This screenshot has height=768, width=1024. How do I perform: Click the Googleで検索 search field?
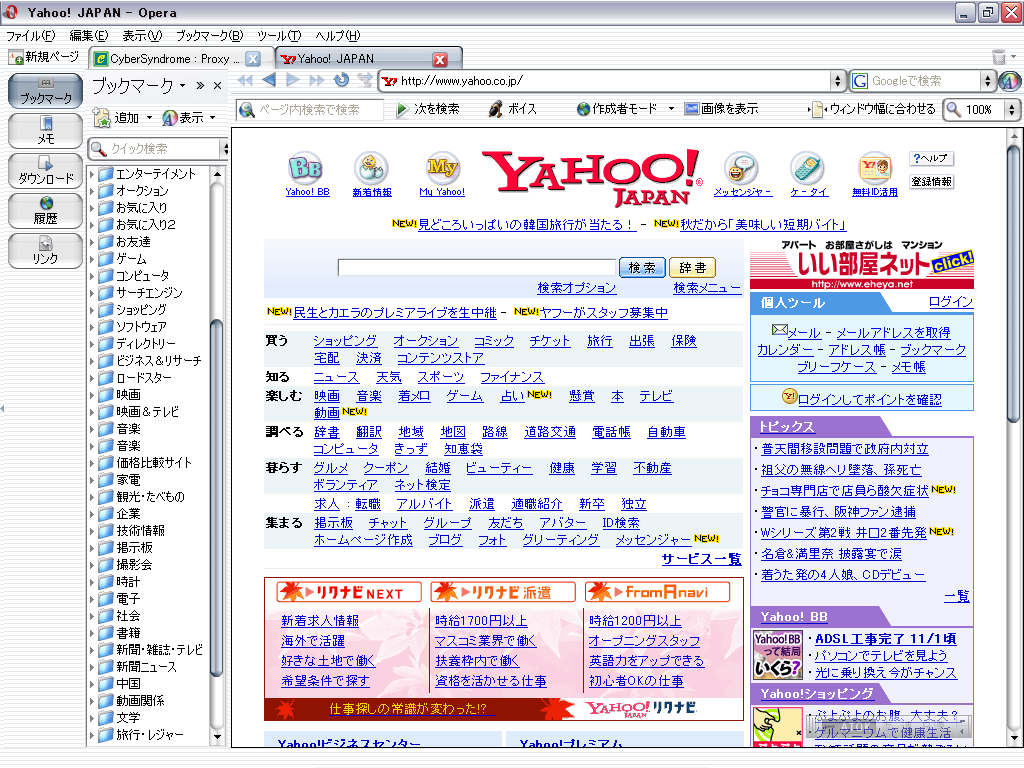point(915,81)
